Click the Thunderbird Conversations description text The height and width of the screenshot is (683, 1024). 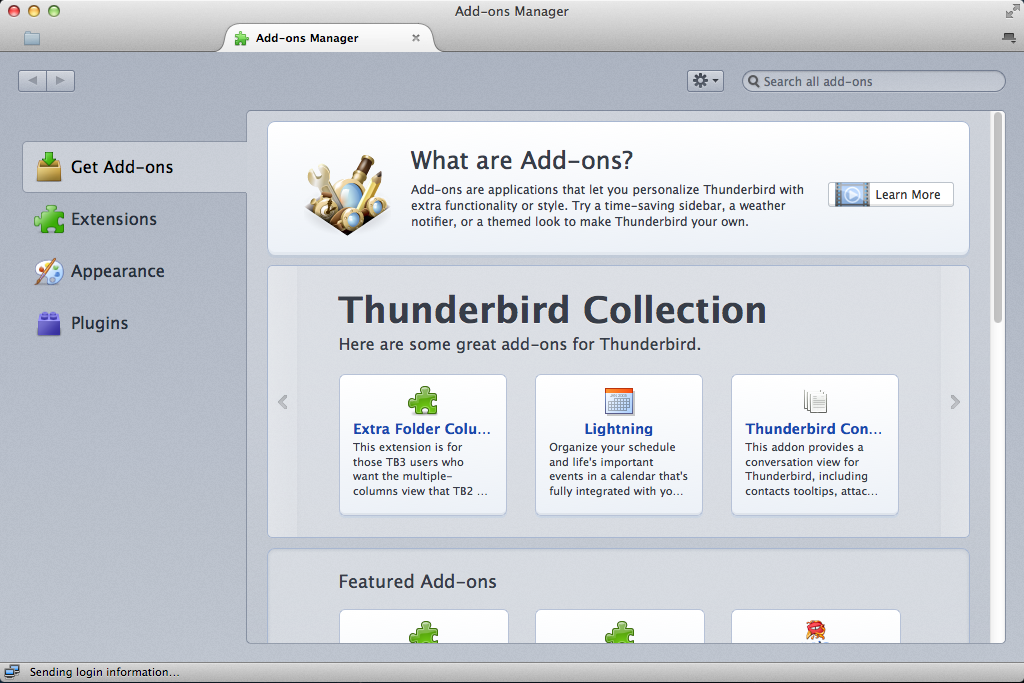[x=812, y=469]
